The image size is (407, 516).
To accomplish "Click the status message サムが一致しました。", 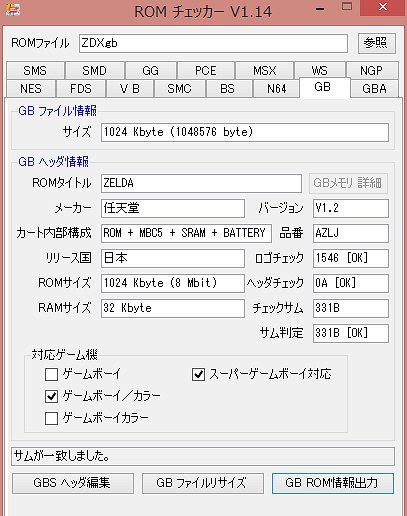I will (203, 456).
